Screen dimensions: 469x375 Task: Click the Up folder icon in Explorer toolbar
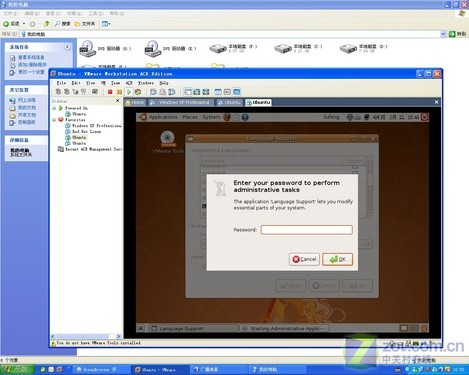coord(46,24)
